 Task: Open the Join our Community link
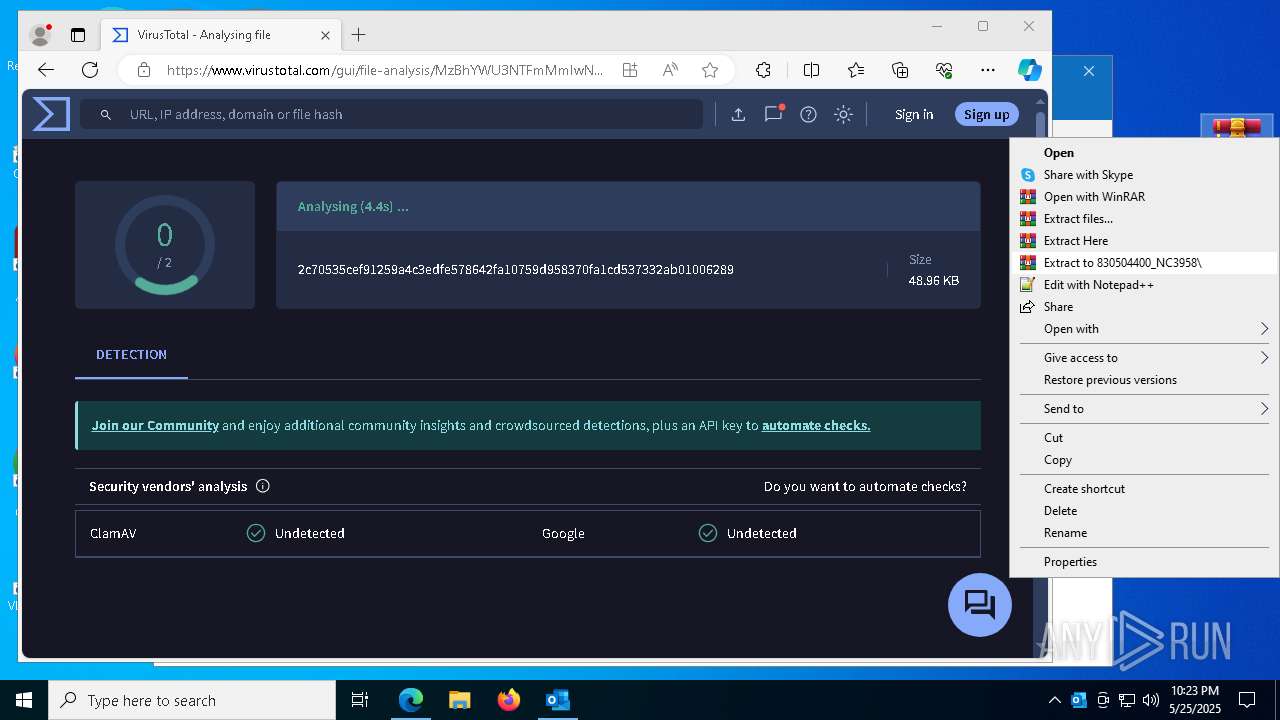click(x=155, y=425)
